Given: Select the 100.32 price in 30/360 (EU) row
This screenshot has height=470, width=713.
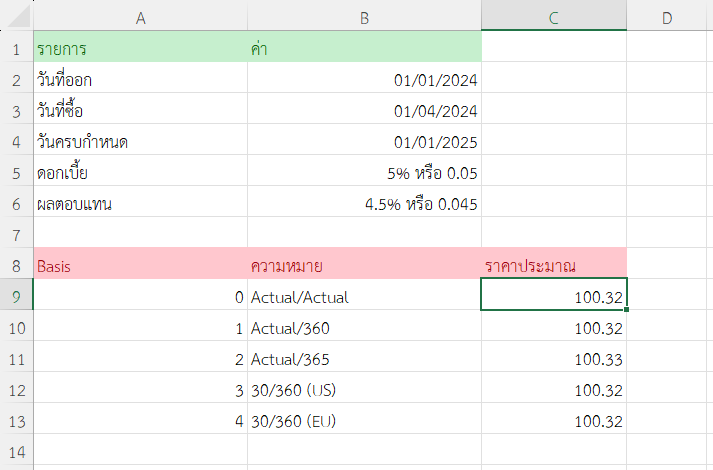Looking at the screenshot, I should (554, 418).
